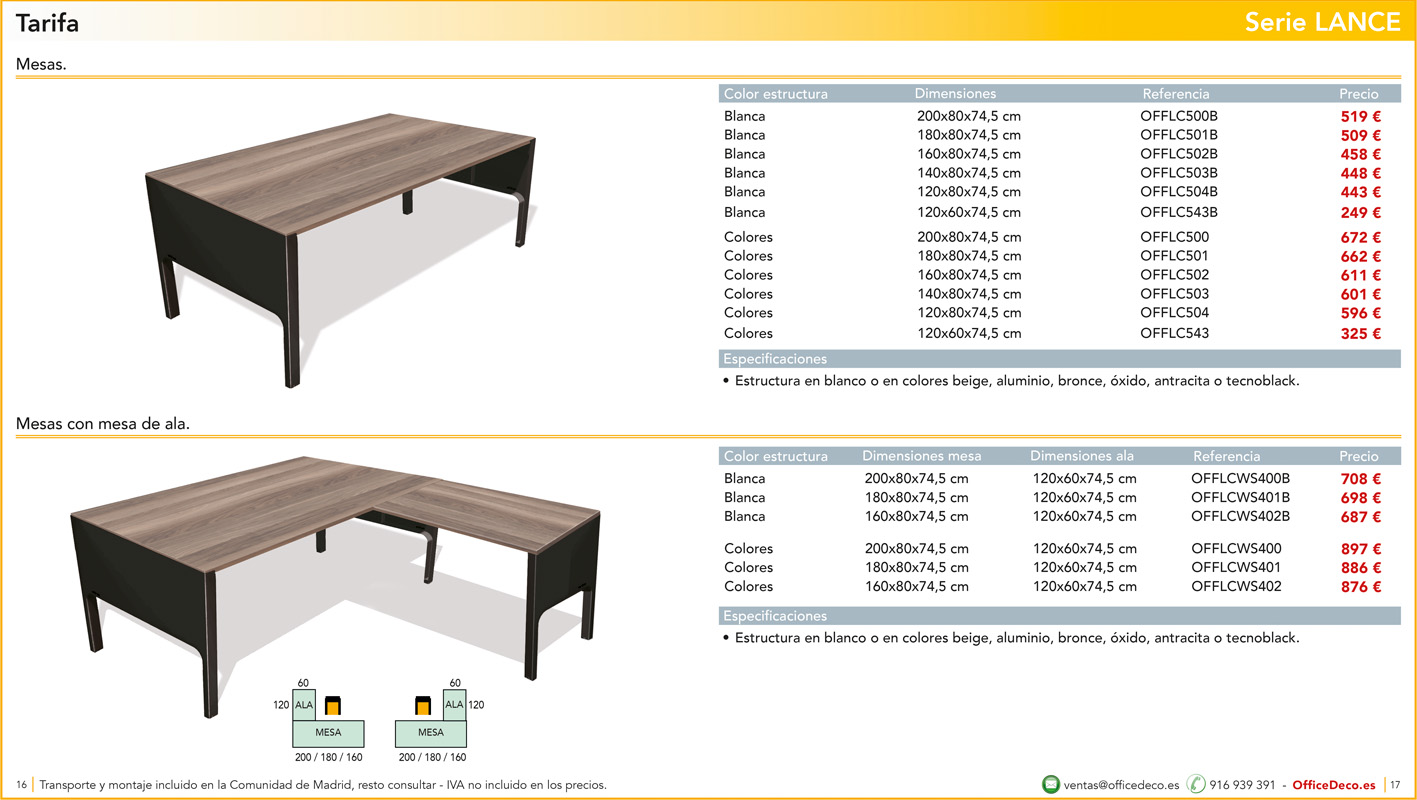This screenshot has height=800, width=1417.
Task: Click reference OFFLC501B
Action: pyautogui.click(x=1179, y=135)
